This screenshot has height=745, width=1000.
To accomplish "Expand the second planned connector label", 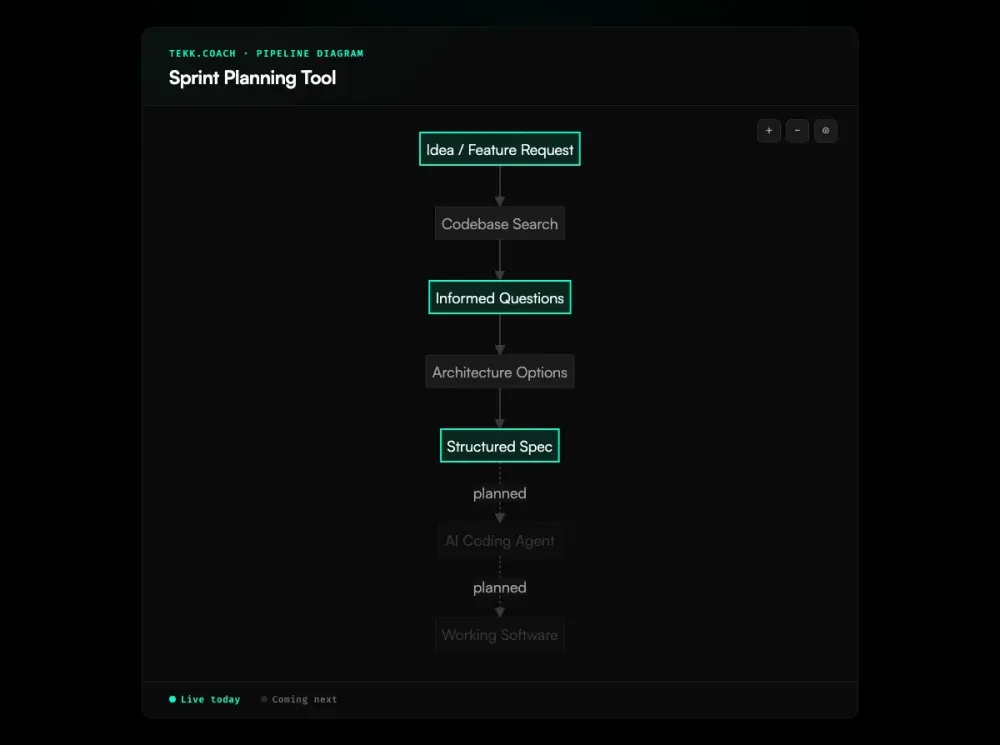I will coord(499,587).
